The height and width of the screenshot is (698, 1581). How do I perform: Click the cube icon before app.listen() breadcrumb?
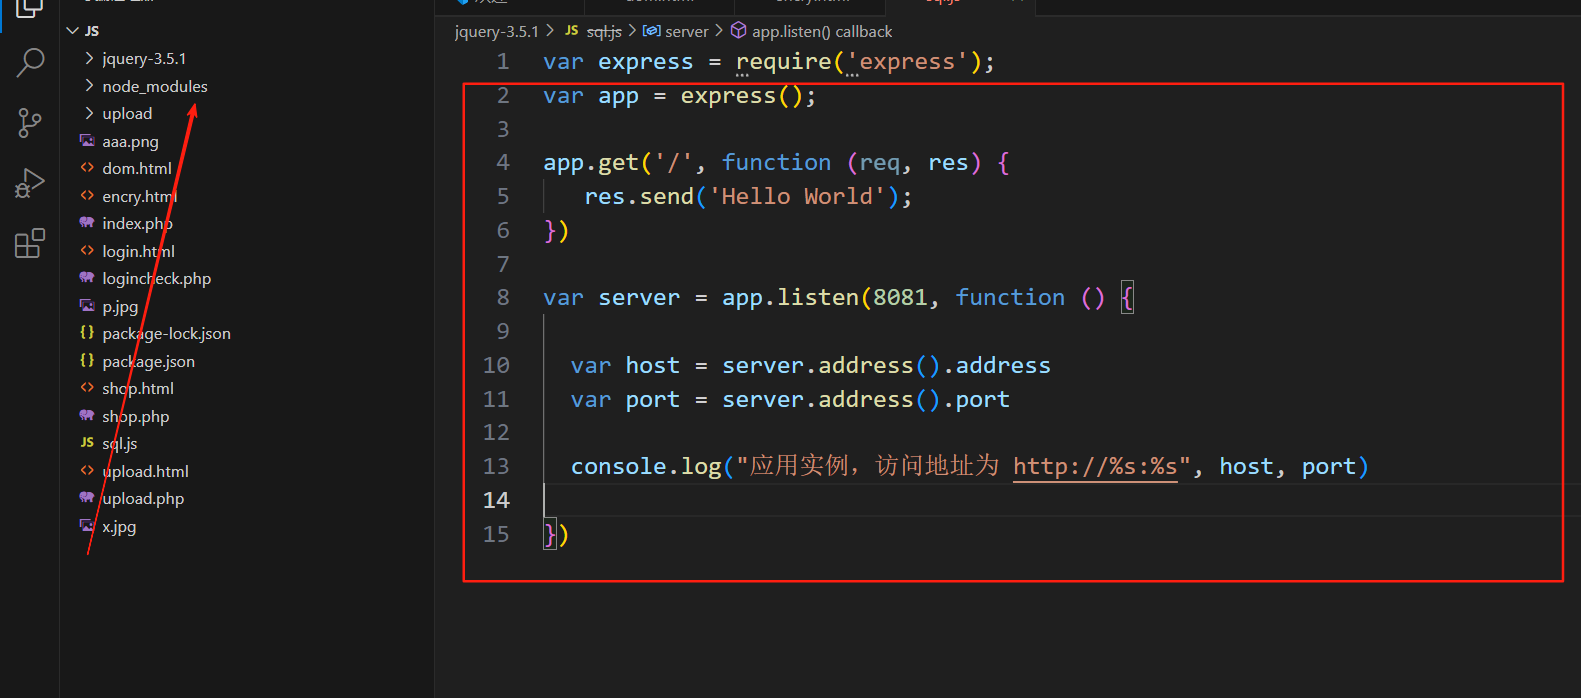tap(739, 31)
